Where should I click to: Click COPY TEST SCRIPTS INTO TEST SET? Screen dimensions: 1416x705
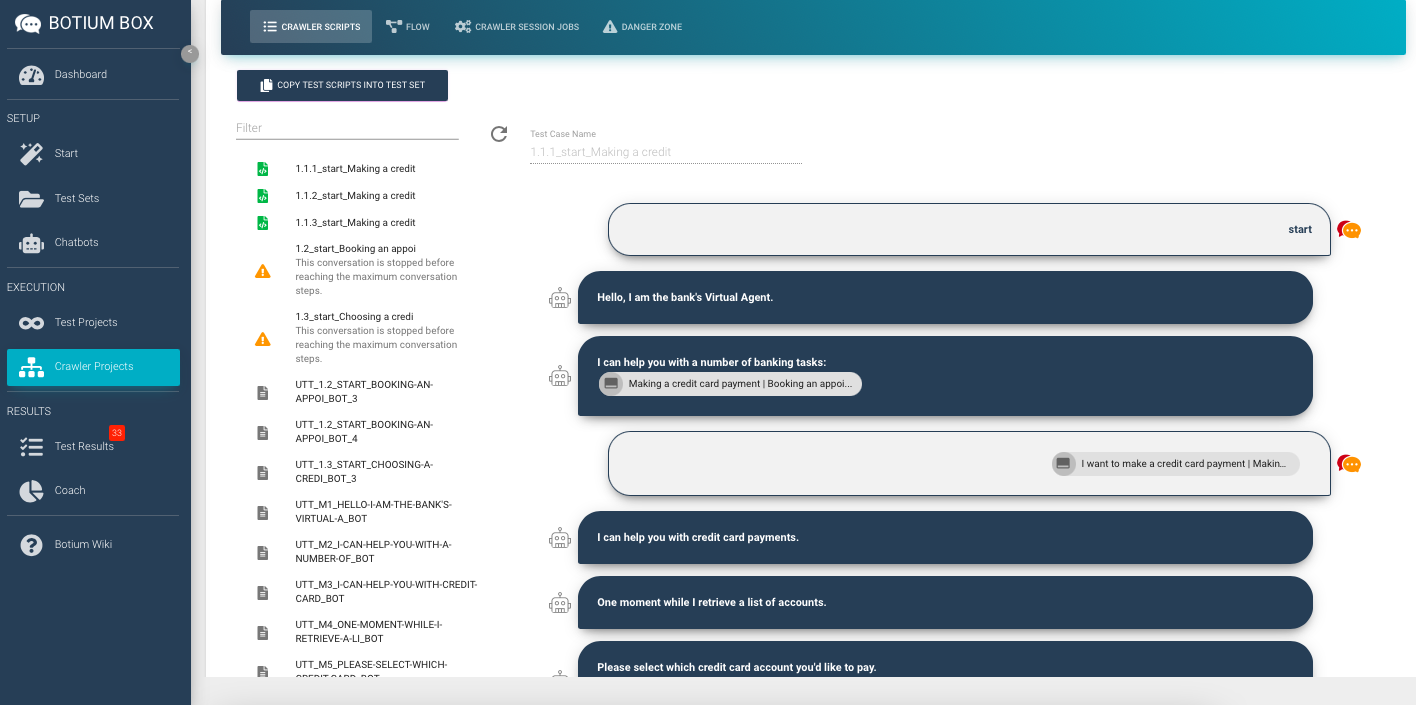pos(342,85)
